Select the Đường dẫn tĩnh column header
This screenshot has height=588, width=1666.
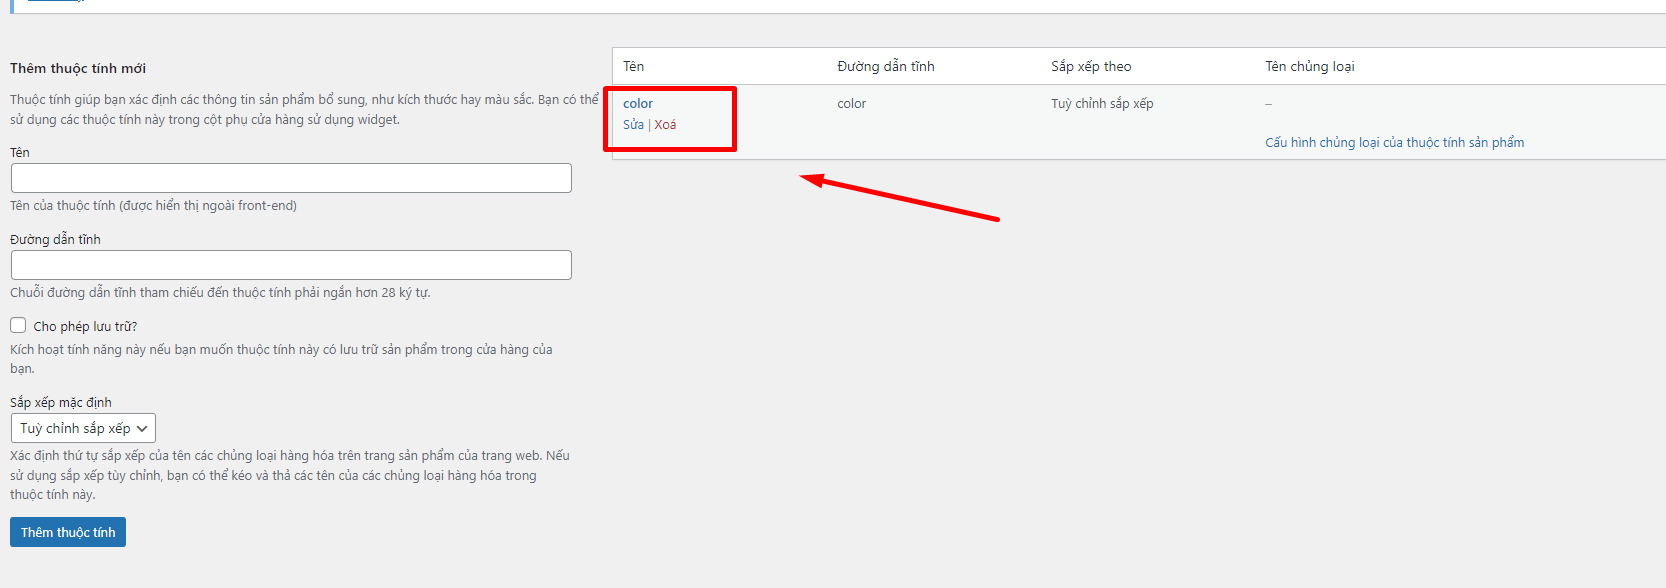[885, 67]
